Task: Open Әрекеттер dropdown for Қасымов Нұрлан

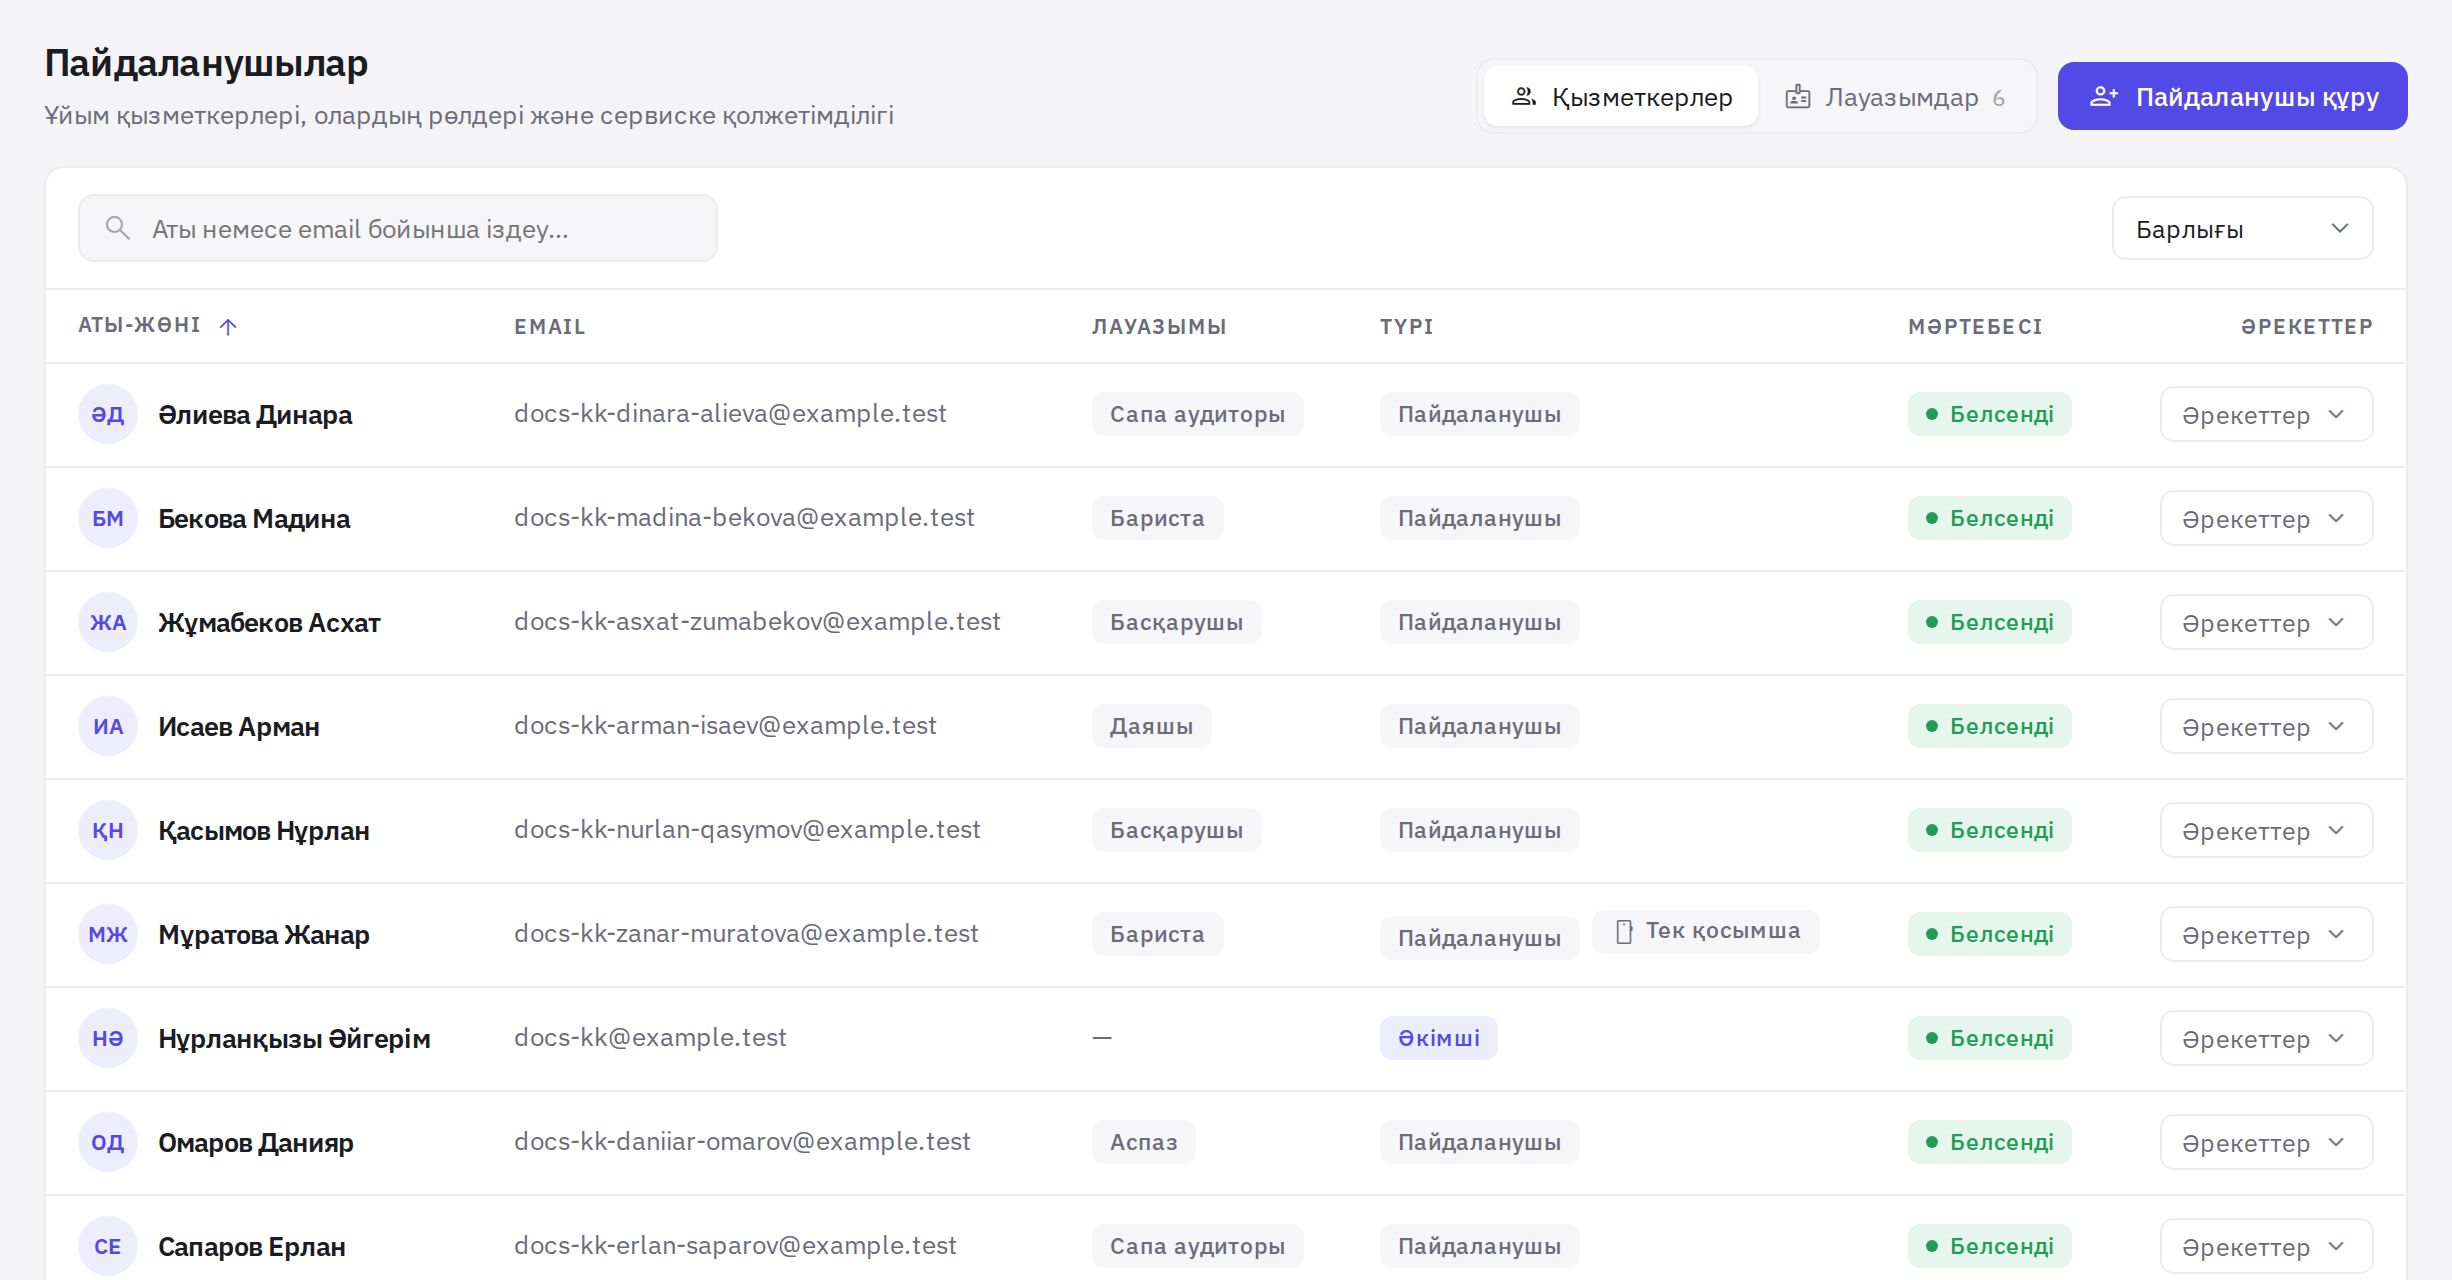Action: 2266,830
